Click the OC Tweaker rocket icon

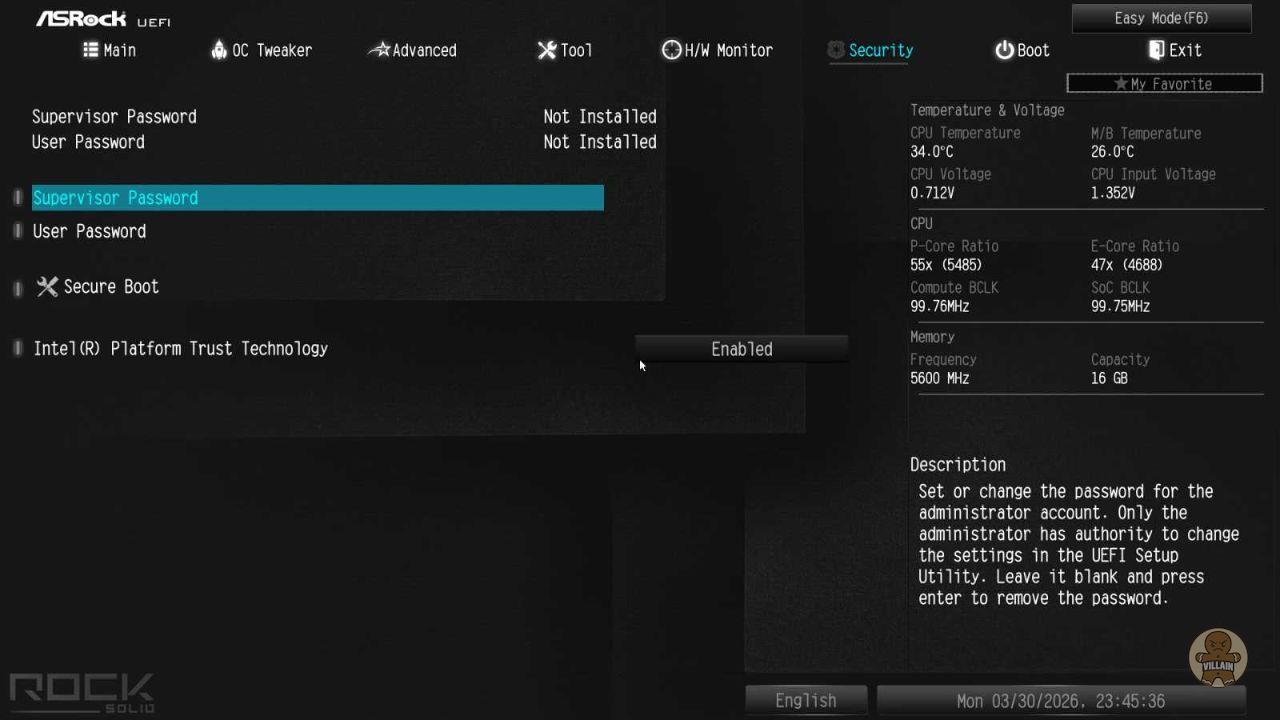tap(219, 50)
